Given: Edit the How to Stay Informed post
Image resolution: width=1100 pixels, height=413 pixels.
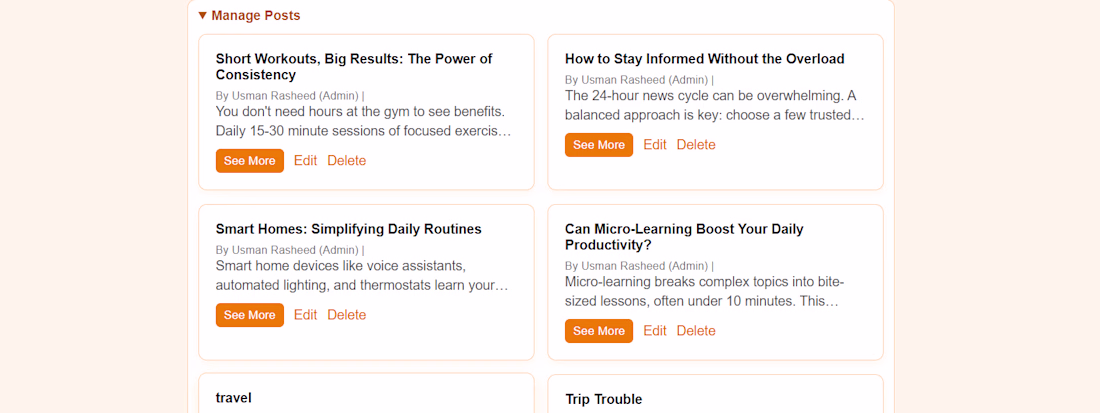Looking at the screenshot, I should pyautogui.click(x=655, y=145).
